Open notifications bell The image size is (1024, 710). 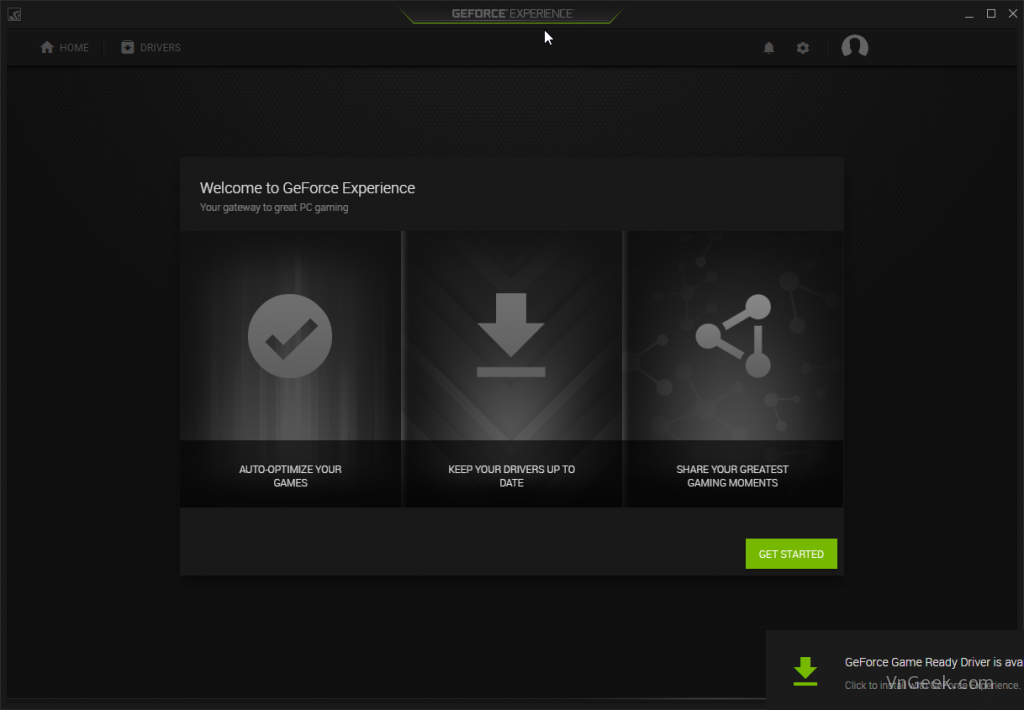tap(769, 48)
